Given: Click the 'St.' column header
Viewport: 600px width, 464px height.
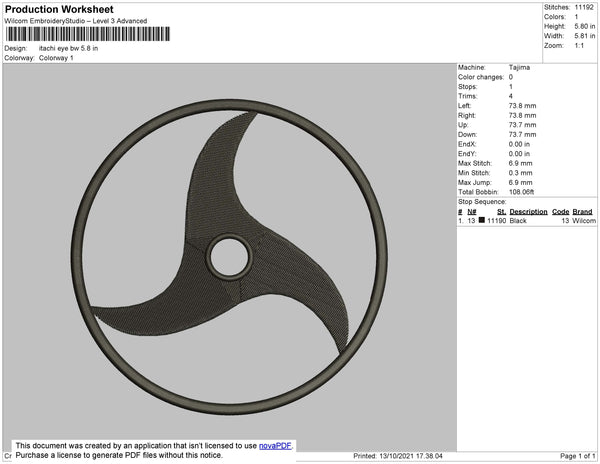Looking at the screenshot, I should (501, 212).
